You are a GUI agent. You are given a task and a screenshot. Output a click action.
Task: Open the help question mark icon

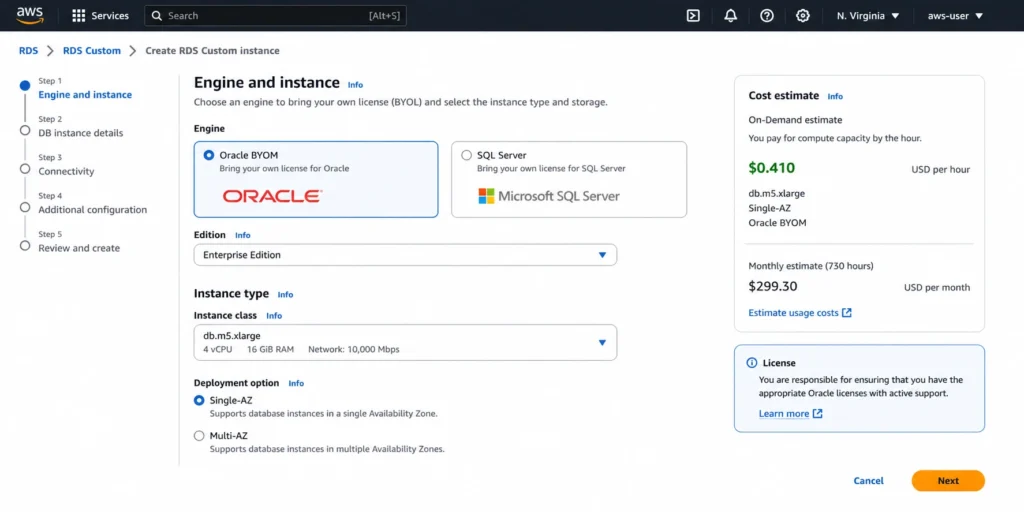coord(767,16)
